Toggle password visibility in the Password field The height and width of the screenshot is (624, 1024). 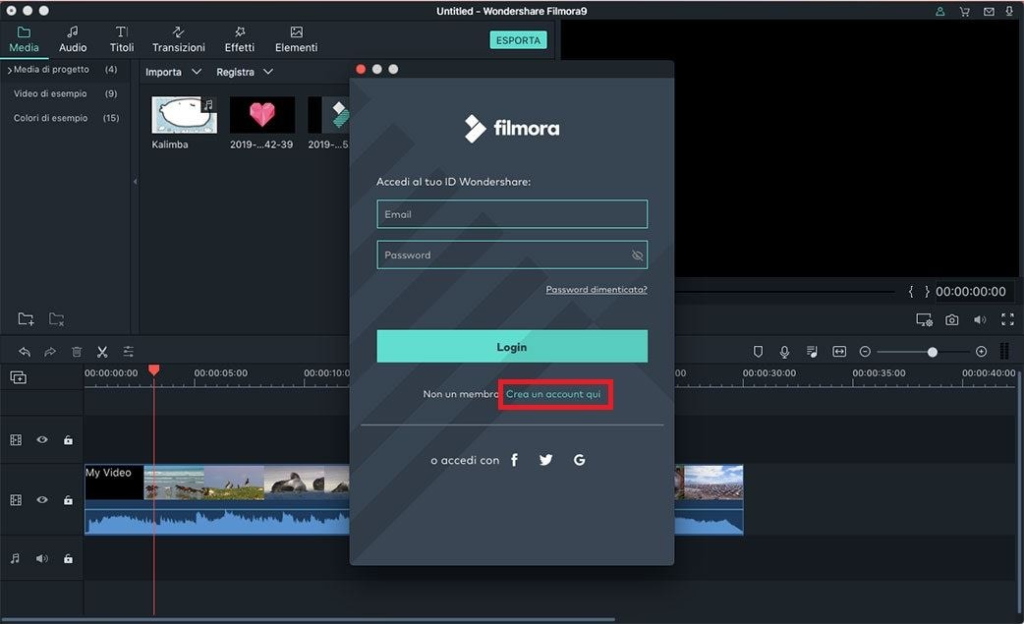pyautogui.click(x=636, y=255)
